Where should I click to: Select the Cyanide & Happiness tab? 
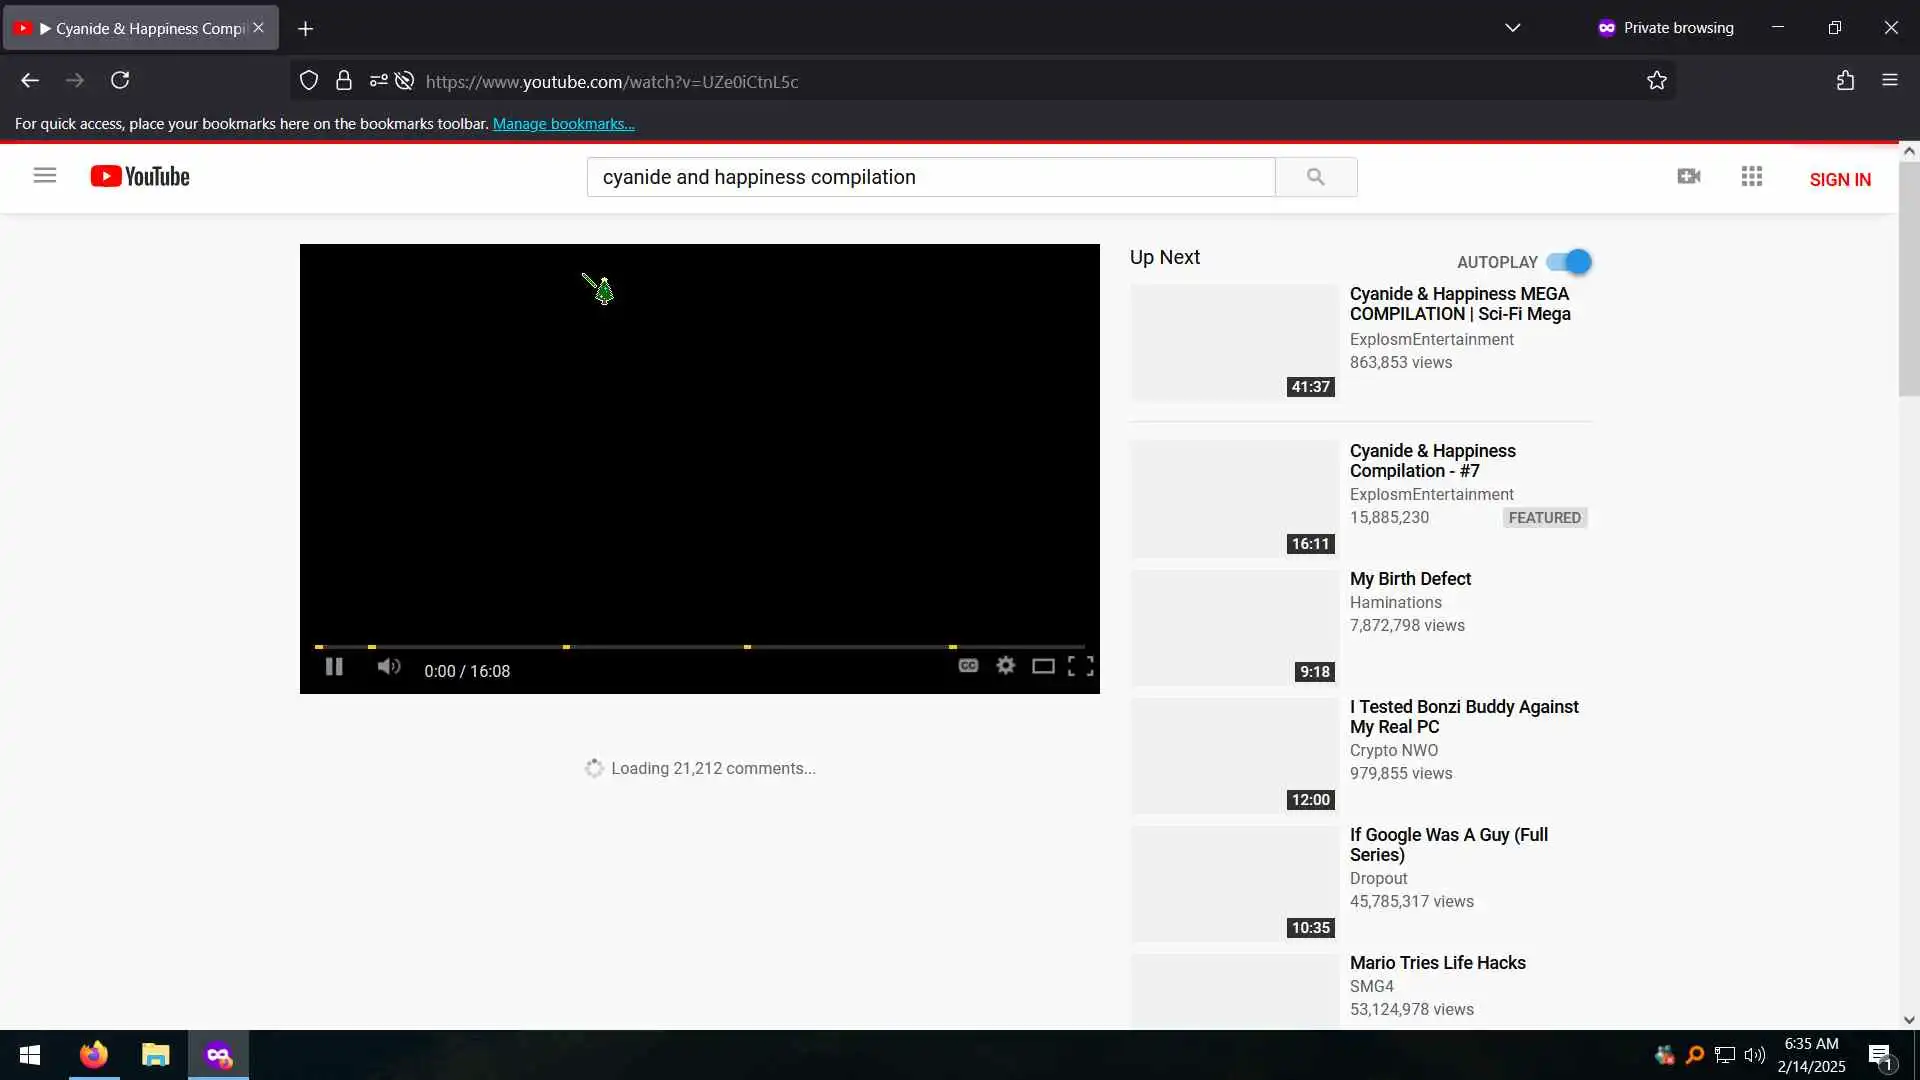(140, 28)
